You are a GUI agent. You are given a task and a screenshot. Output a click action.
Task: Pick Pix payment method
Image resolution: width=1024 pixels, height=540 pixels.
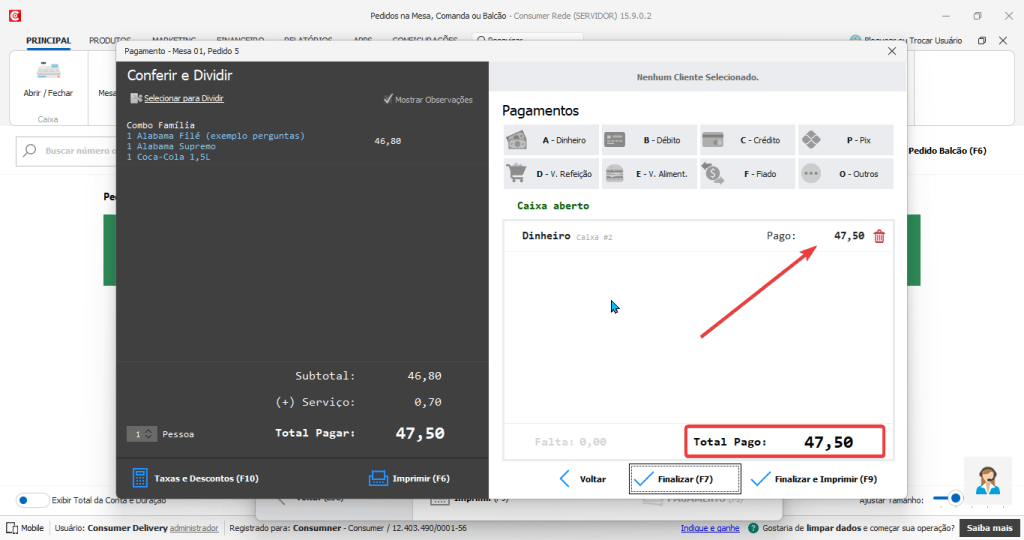point(845,141)
